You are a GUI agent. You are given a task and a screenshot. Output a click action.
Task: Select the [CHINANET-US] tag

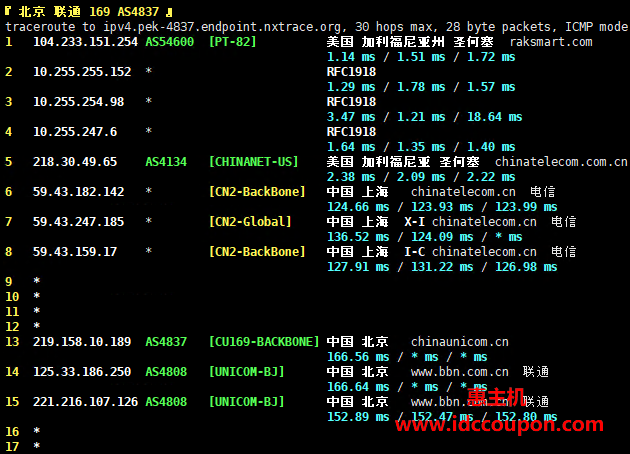pyautogui.click(x=254, y=162)
